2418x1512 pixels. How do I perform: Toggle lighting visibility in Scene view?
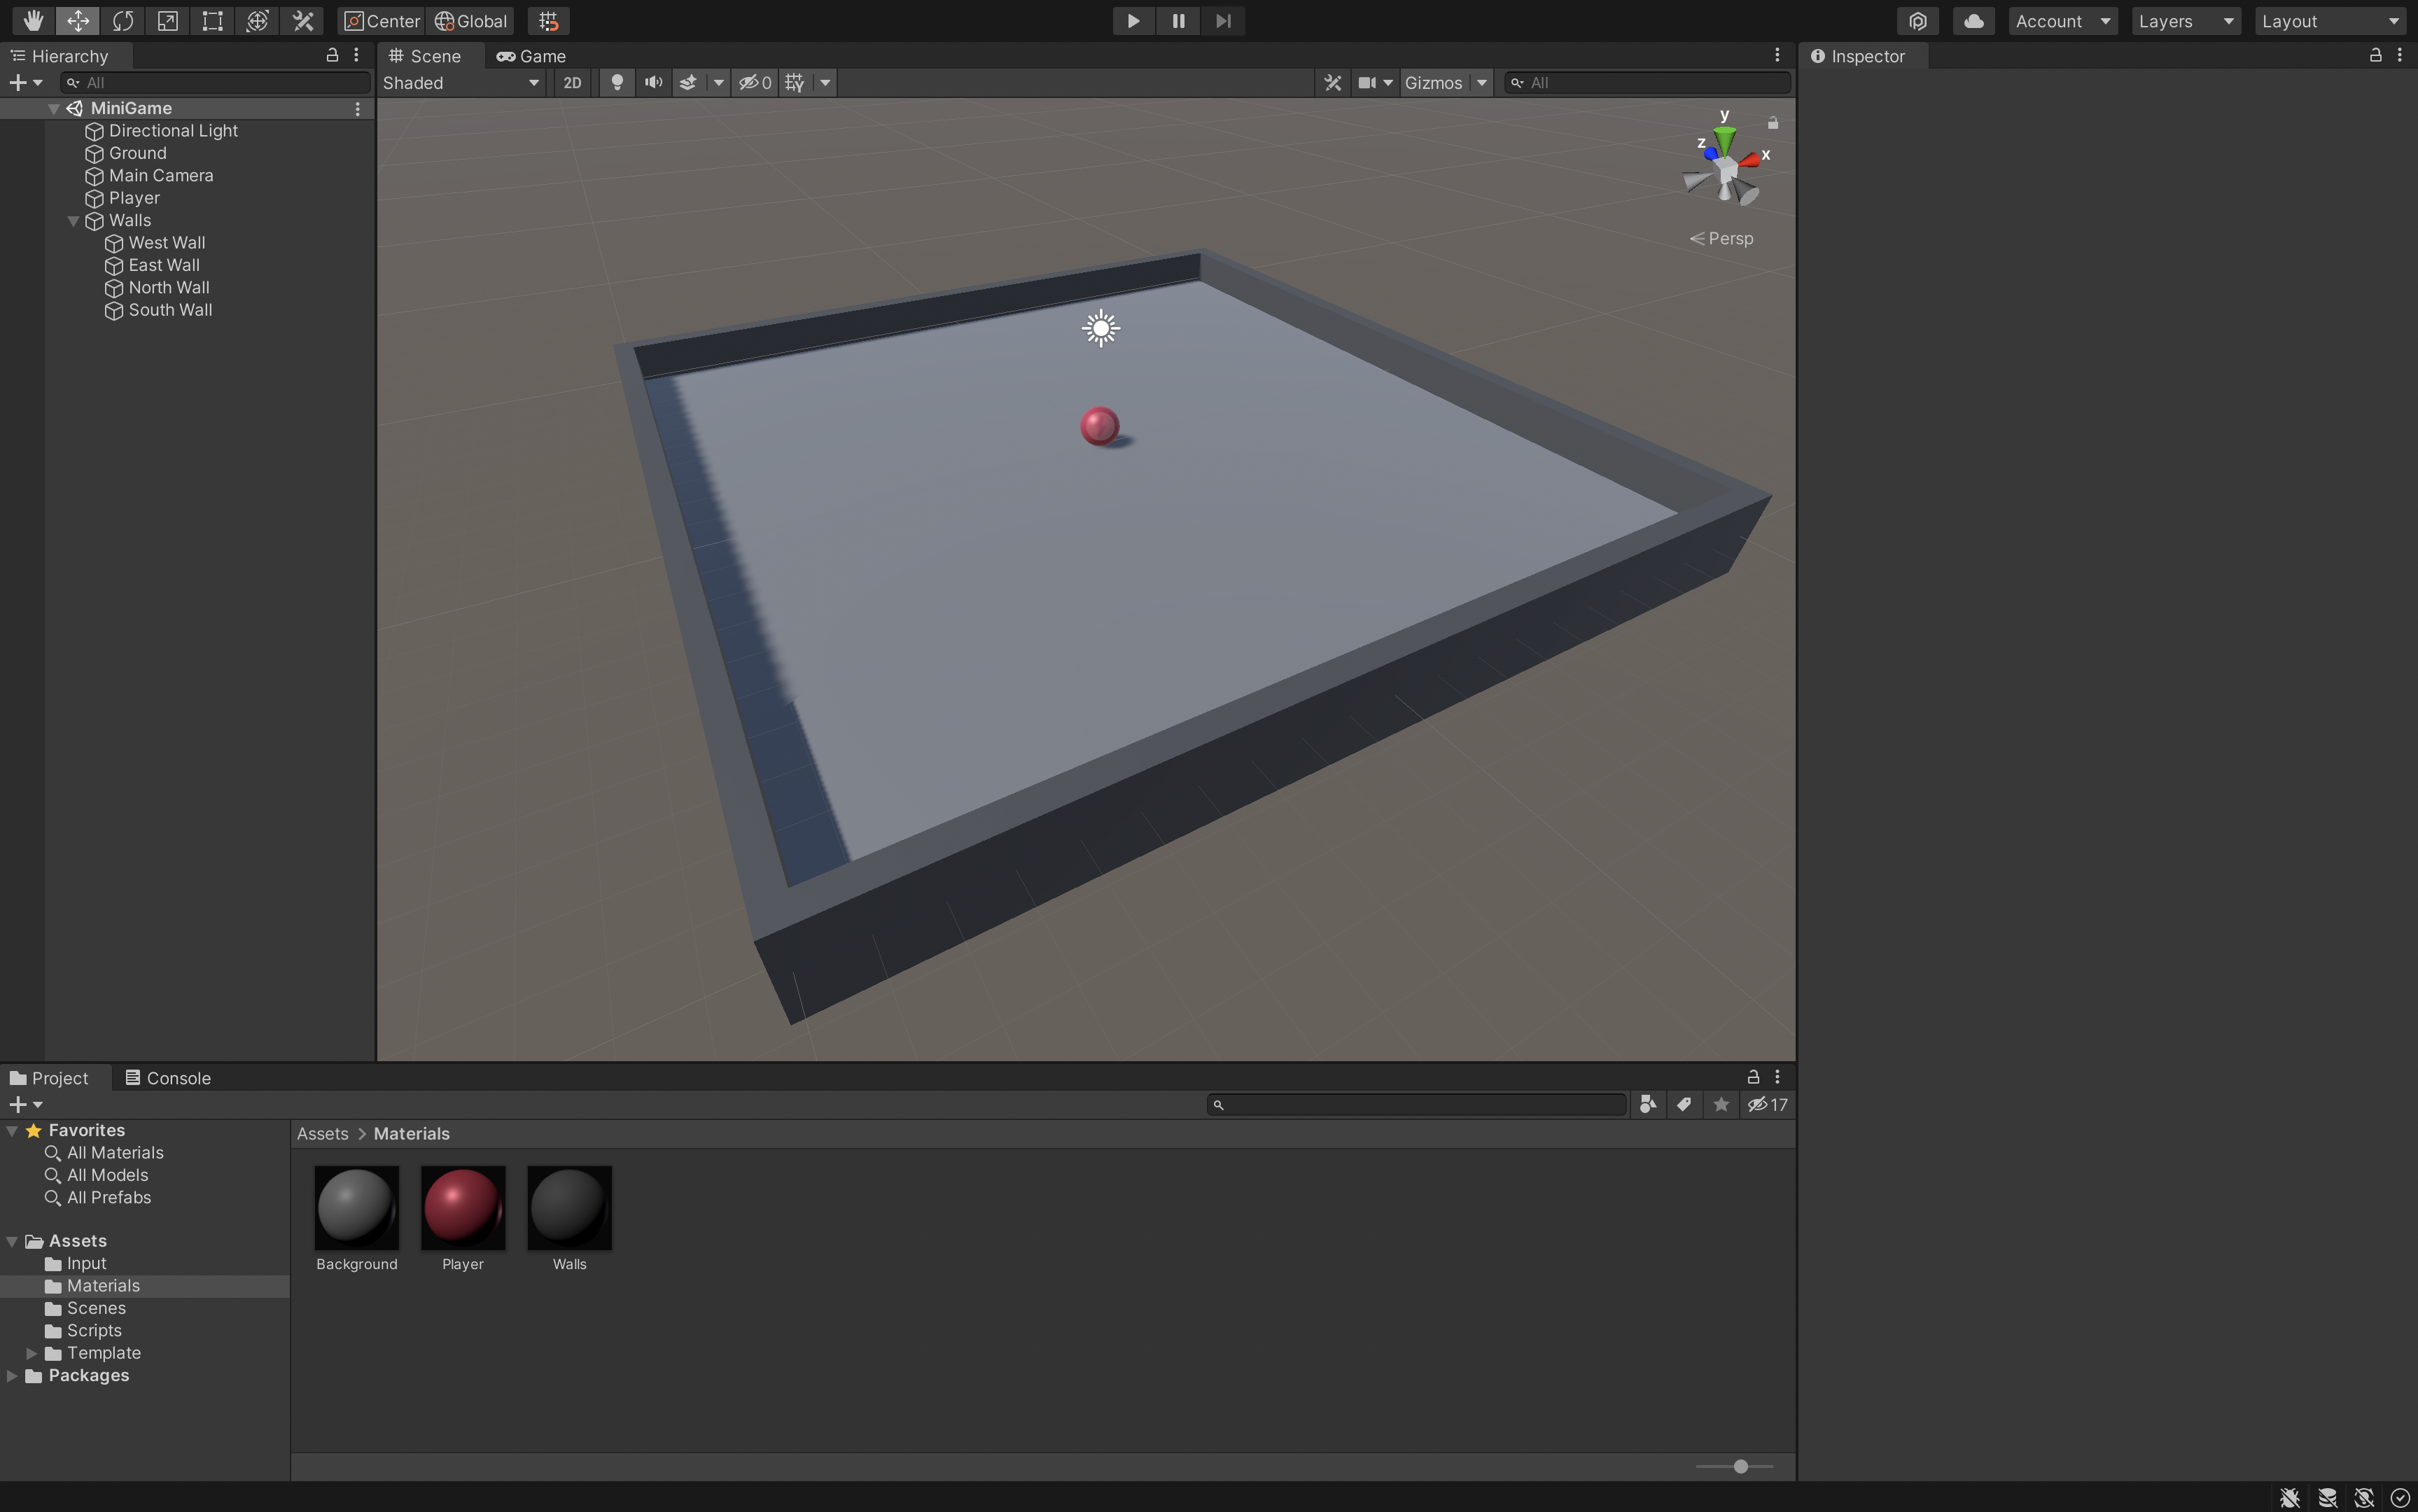click(x=617, y=82)
